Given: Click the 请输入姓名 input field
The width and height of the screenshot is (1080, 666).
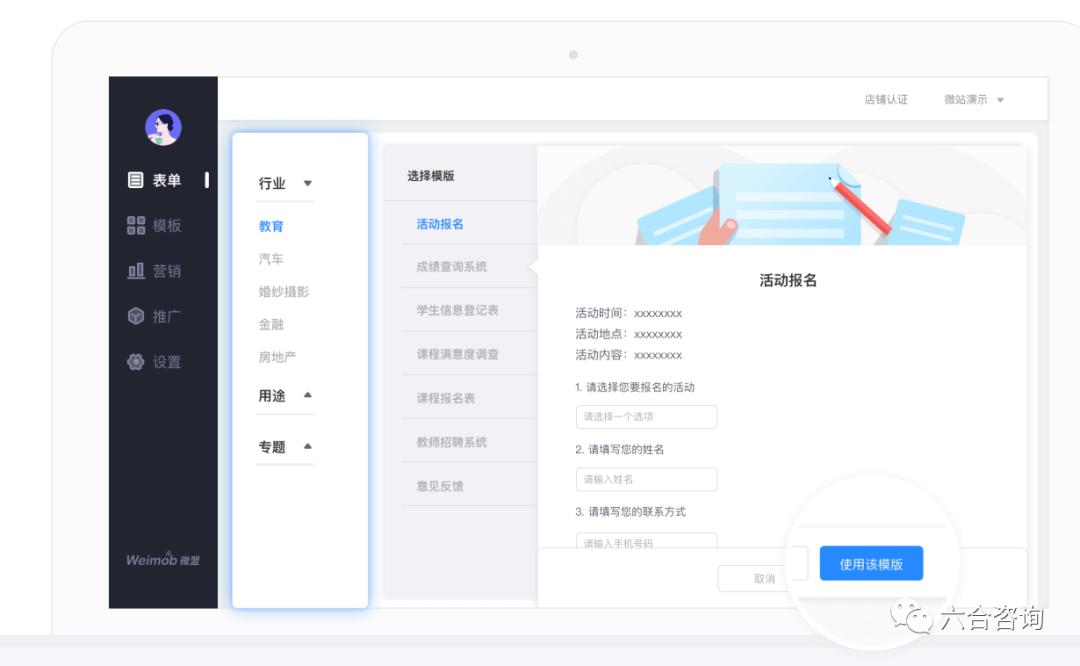Looking at the screenshot, I should pos(646,479).
